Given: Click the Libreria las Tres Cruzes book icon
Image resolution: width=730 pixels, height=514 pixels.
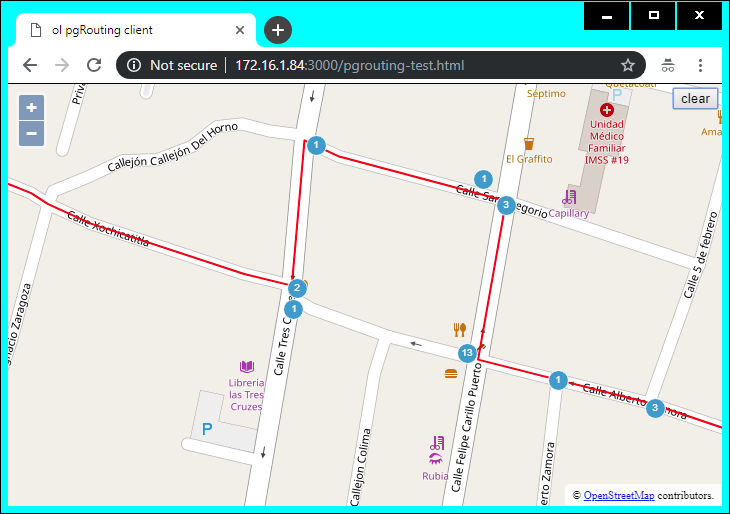Looking at the screenshot, I should click(247, 366).
